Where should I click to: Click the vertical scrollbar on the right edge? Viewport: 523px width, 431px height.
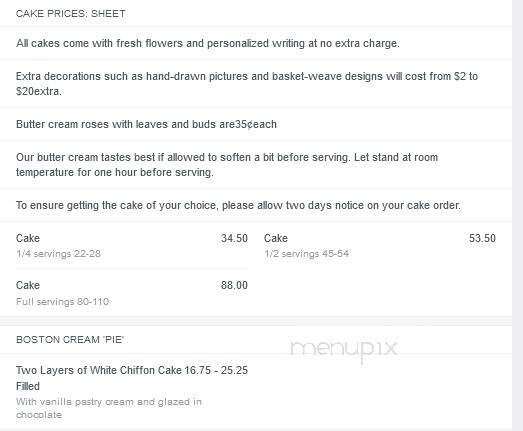517,216
